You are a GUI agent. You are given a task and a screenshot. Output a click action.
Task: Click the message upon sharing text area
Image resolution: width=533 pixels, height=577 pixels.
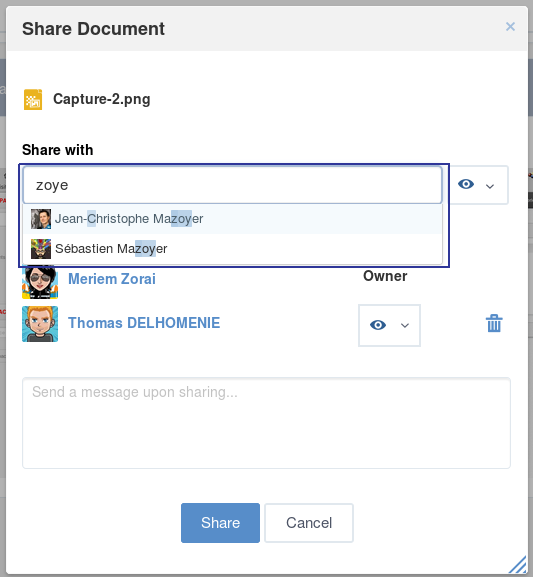click(266, 423)
